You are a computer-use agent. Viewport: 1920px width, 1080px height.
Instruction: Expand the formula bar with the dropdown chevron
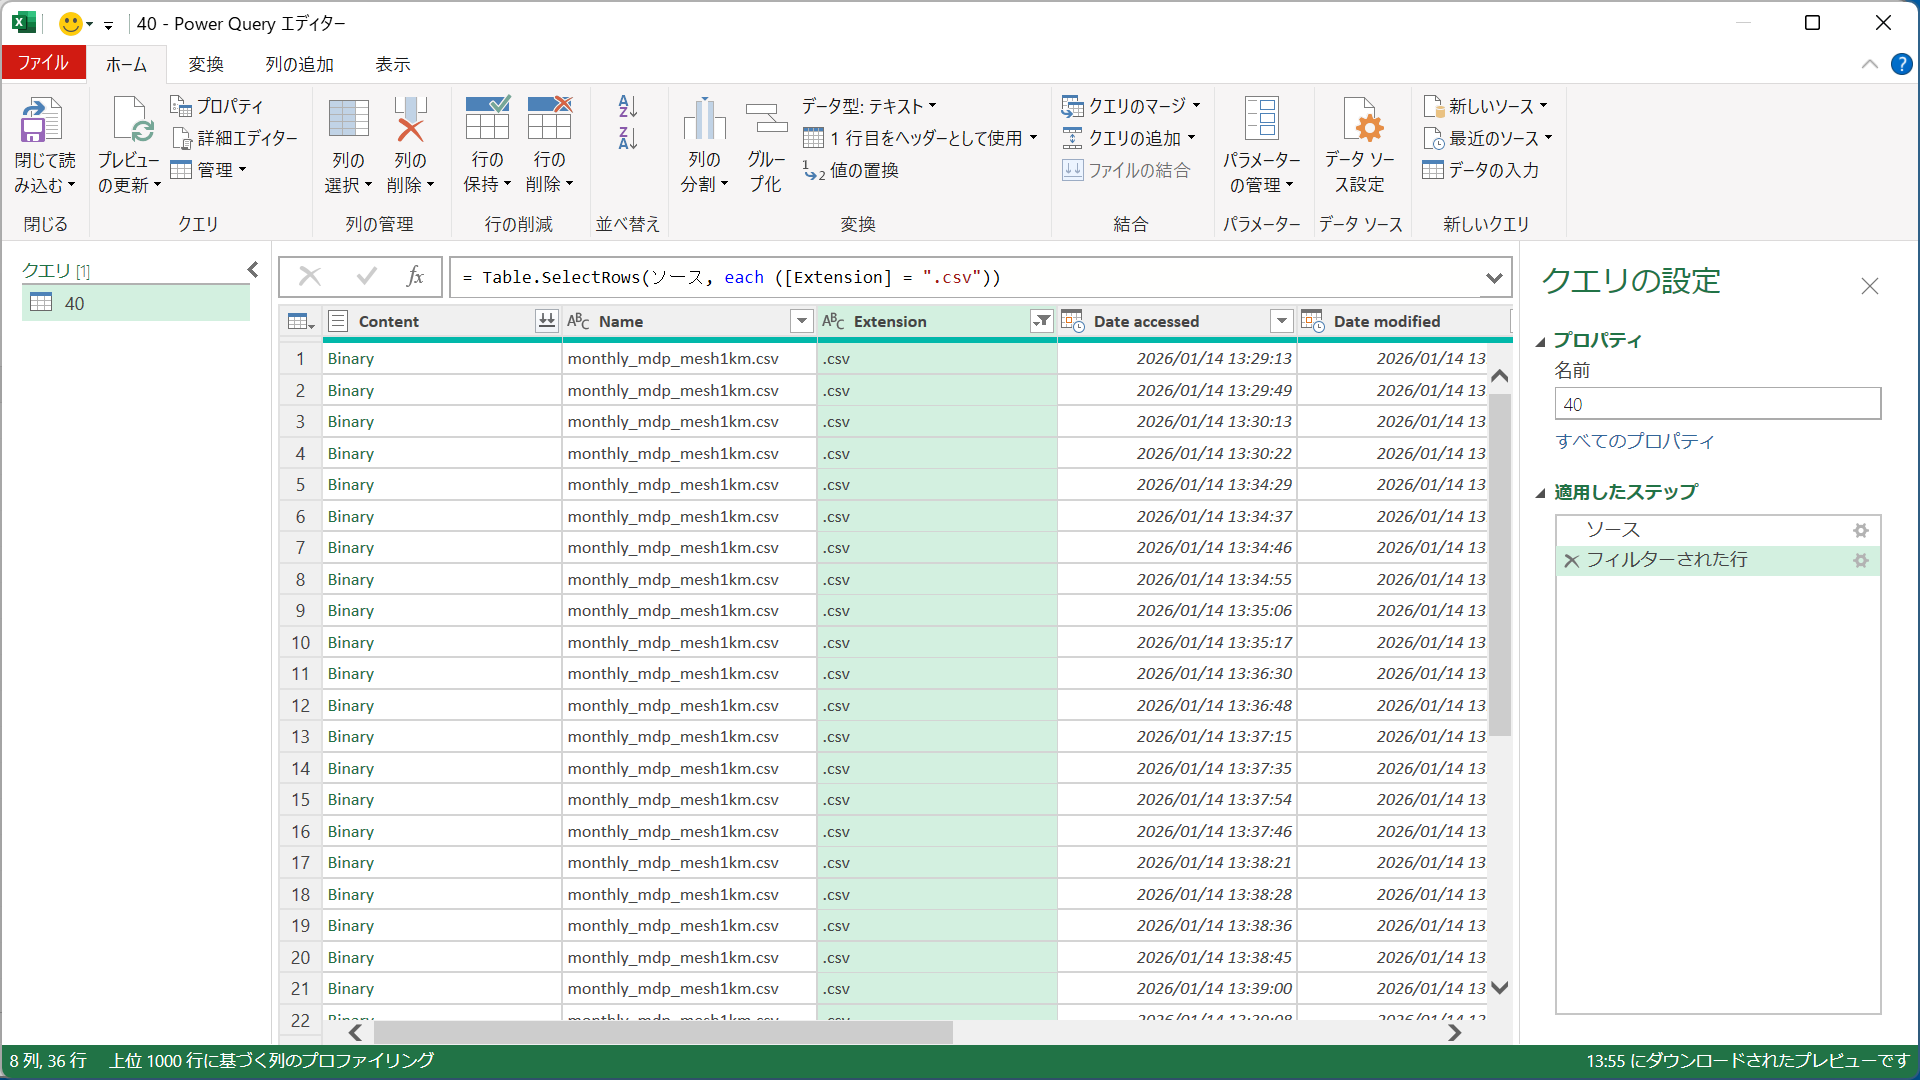1494,278
